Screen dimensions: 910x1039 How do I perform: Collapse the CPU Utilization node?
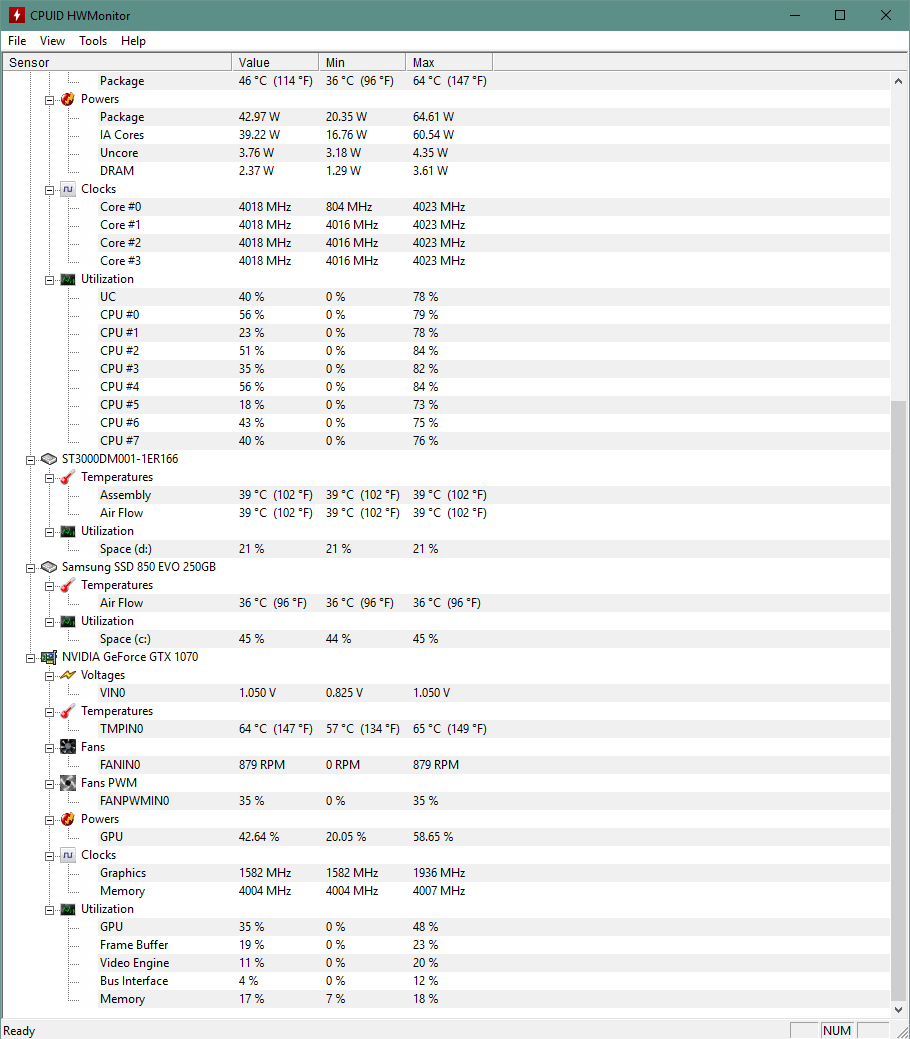(x=49, y=281)
